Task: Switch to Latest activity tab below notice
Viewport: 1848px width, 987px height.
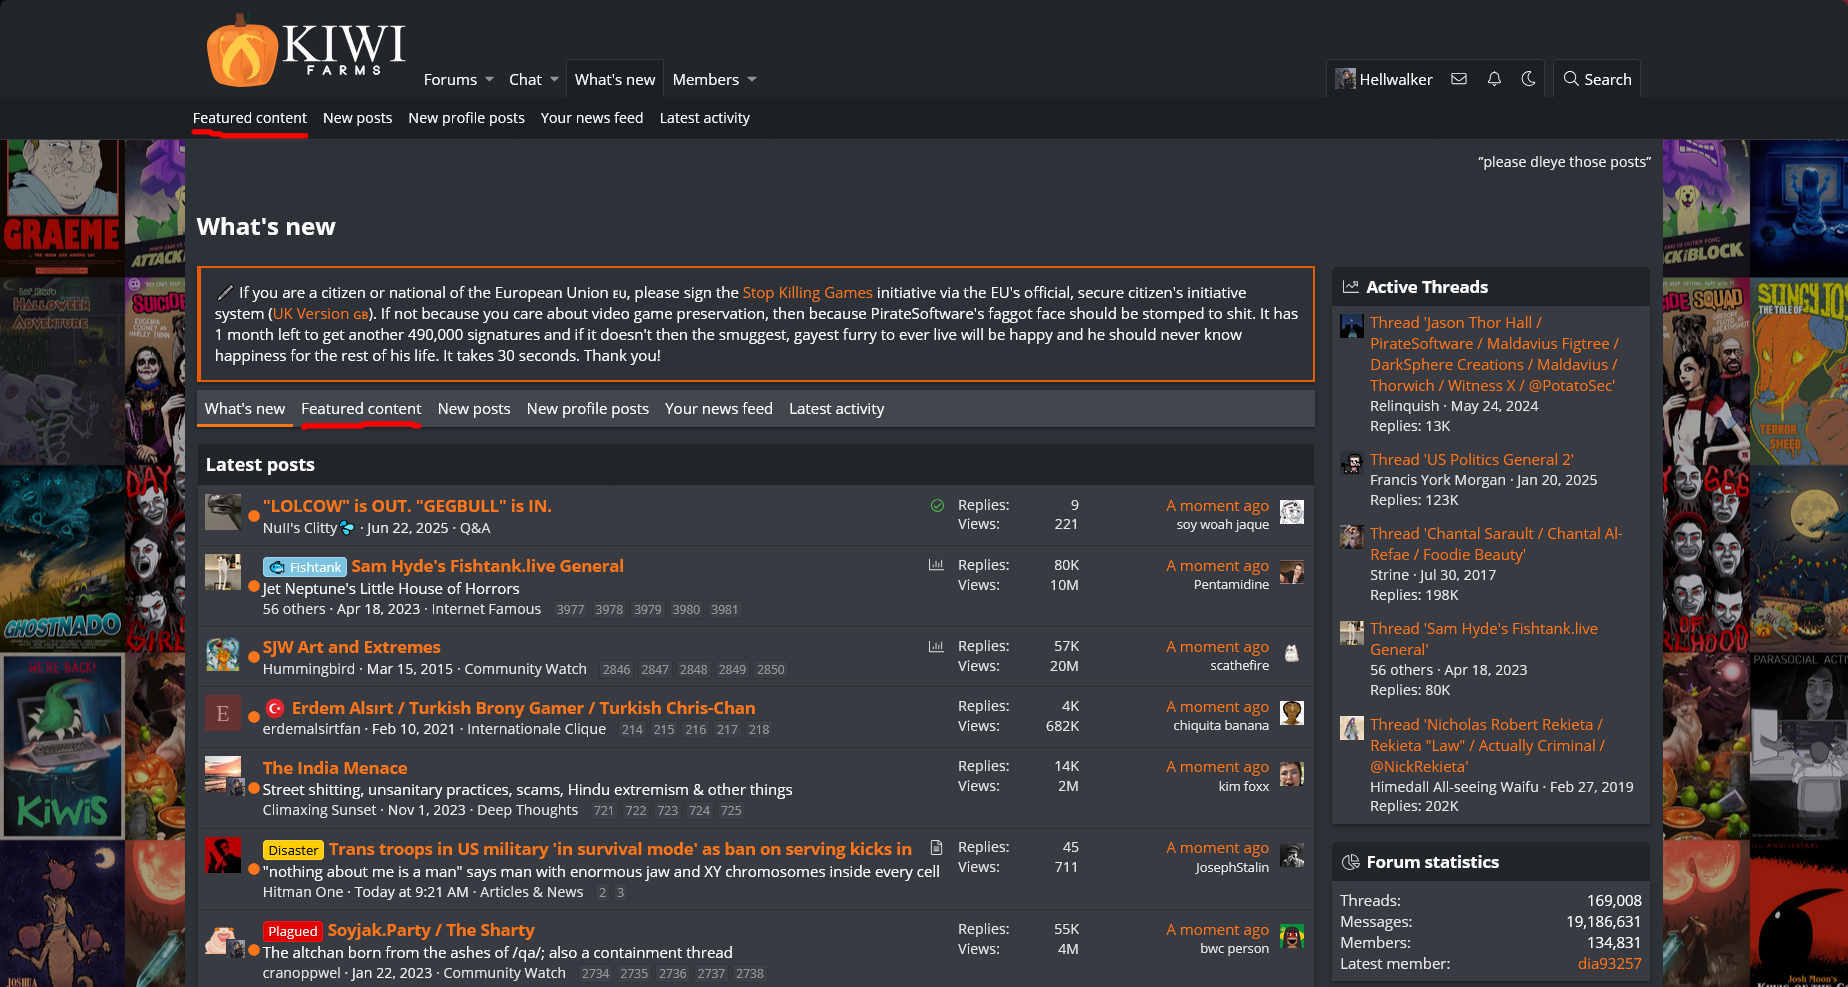Action: click(x=836, y=409)
